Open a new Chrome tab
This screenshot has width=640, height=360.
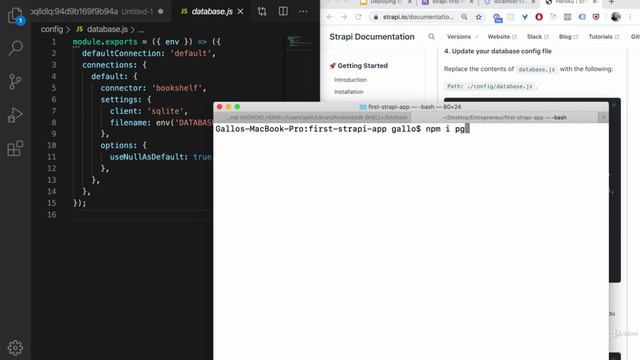(x=611, y=2)
